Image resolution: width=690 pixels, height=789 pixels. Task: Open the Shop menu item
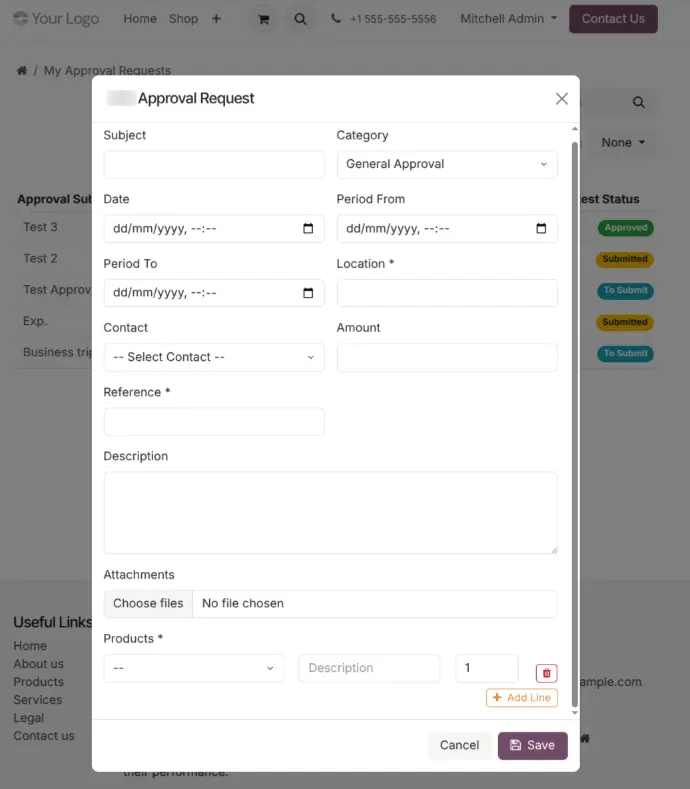coord(183,19)
